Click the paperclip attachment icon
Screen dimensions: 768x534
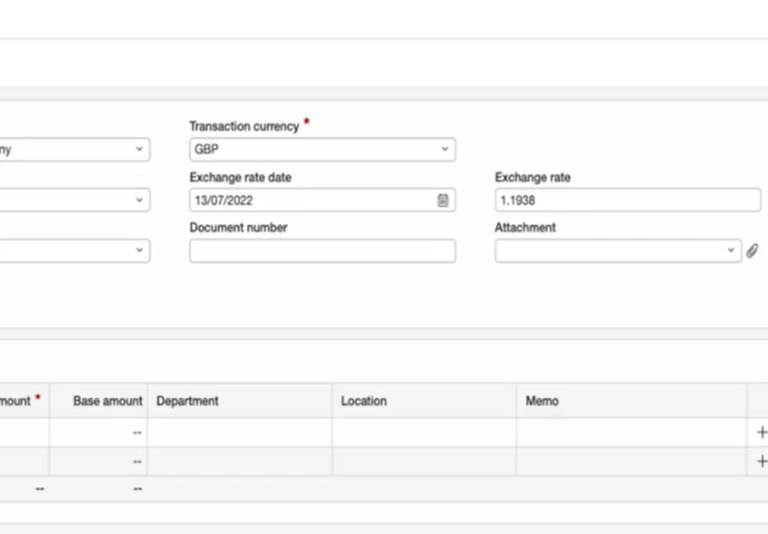click(752, 251)
